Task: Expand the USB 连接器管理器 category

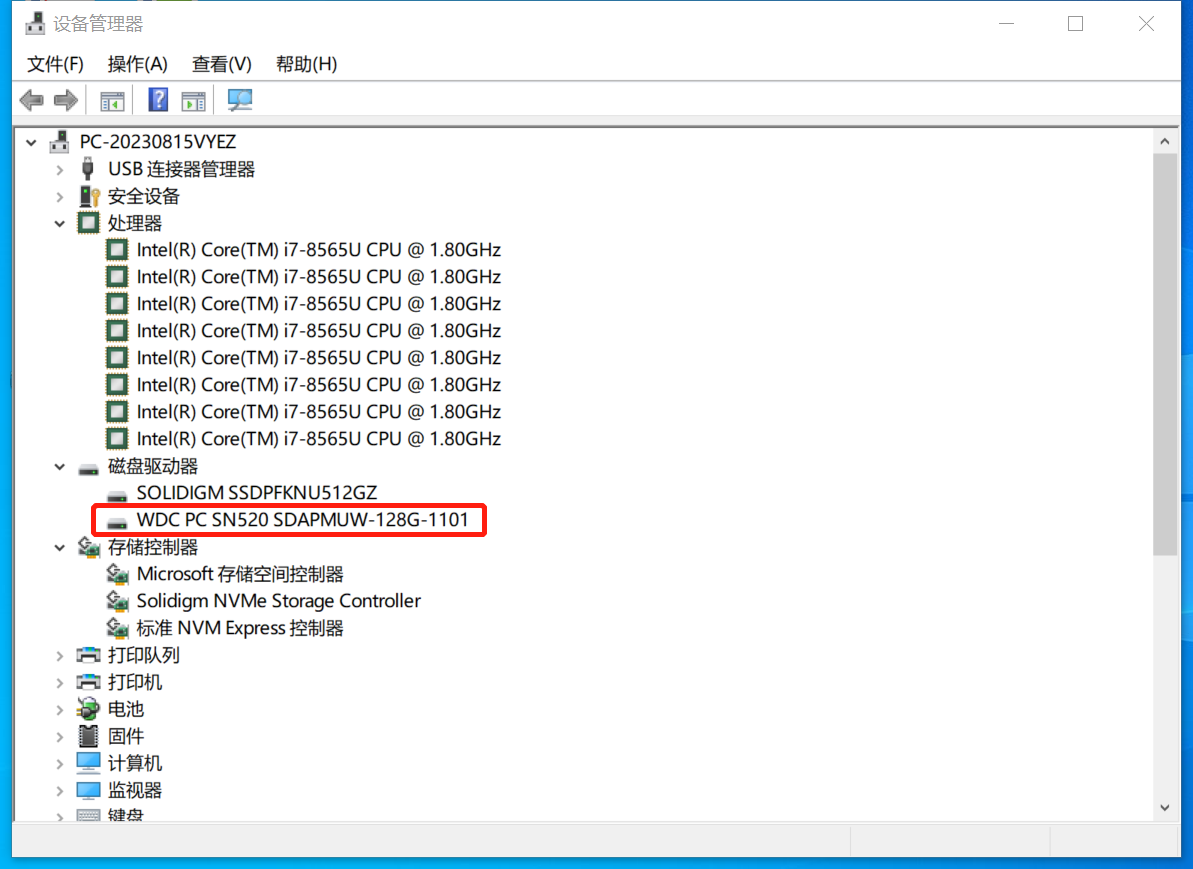Action: pyautogui.click(x=60, y=170)
